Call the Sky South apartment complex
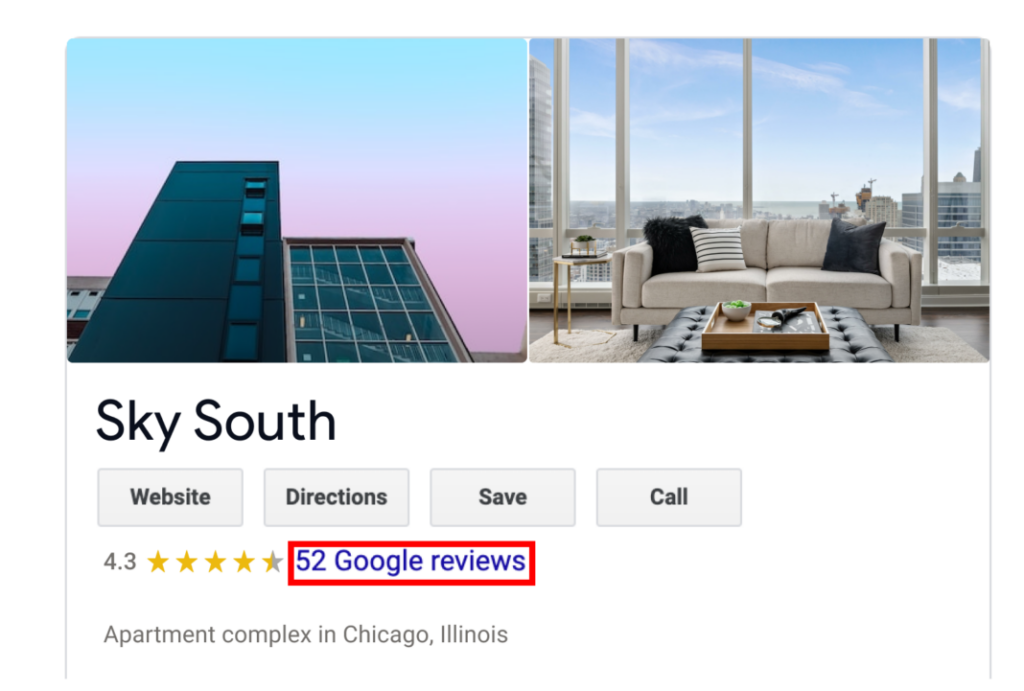Screen dimensions: 1024x691 (x=669, y=497)
